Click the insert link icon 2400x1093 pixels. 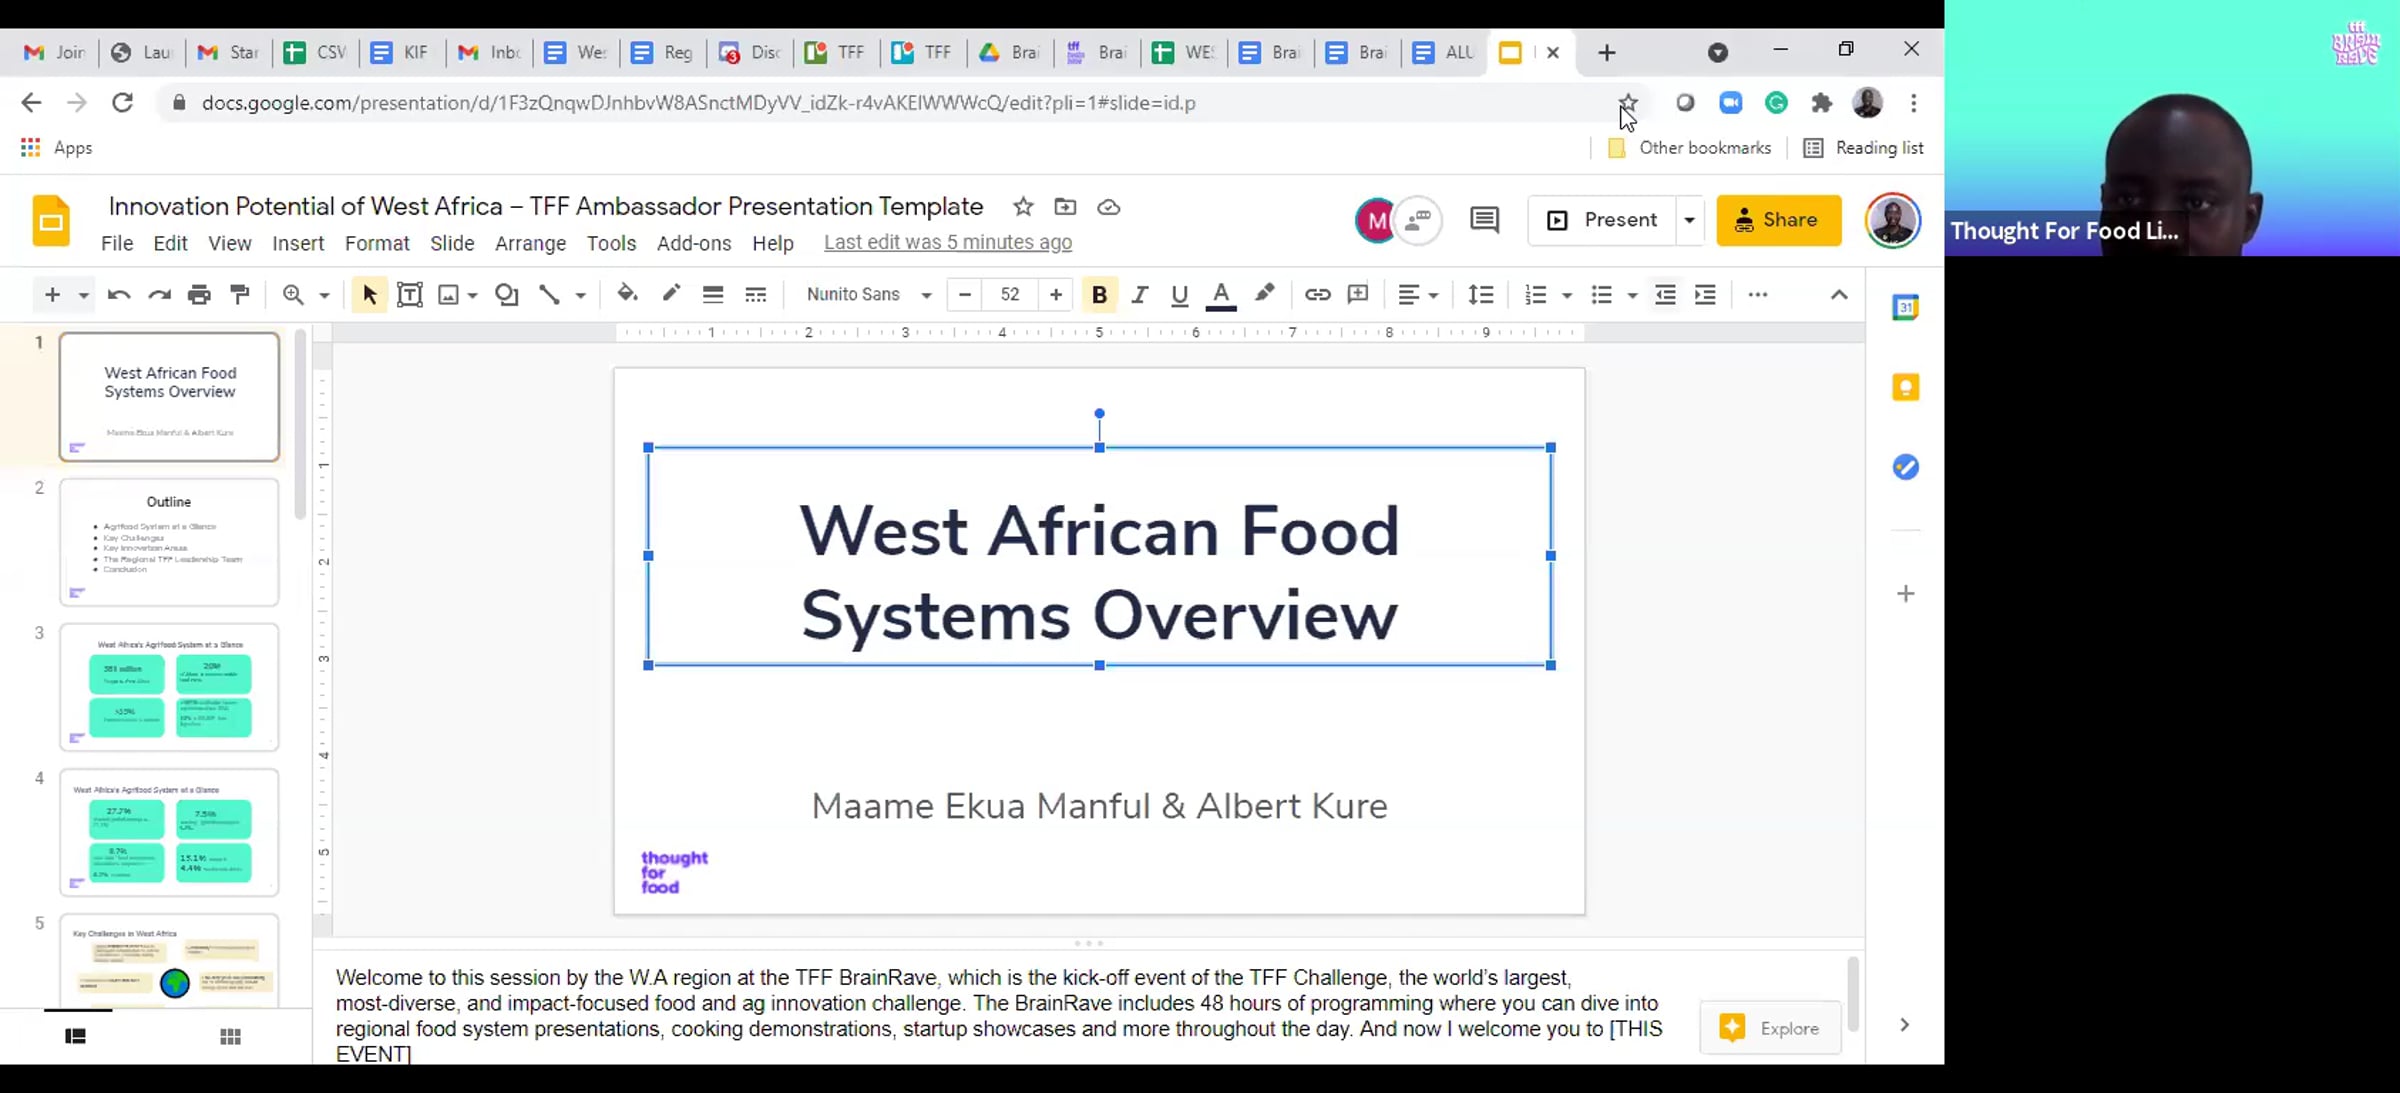pos(1317,294)
